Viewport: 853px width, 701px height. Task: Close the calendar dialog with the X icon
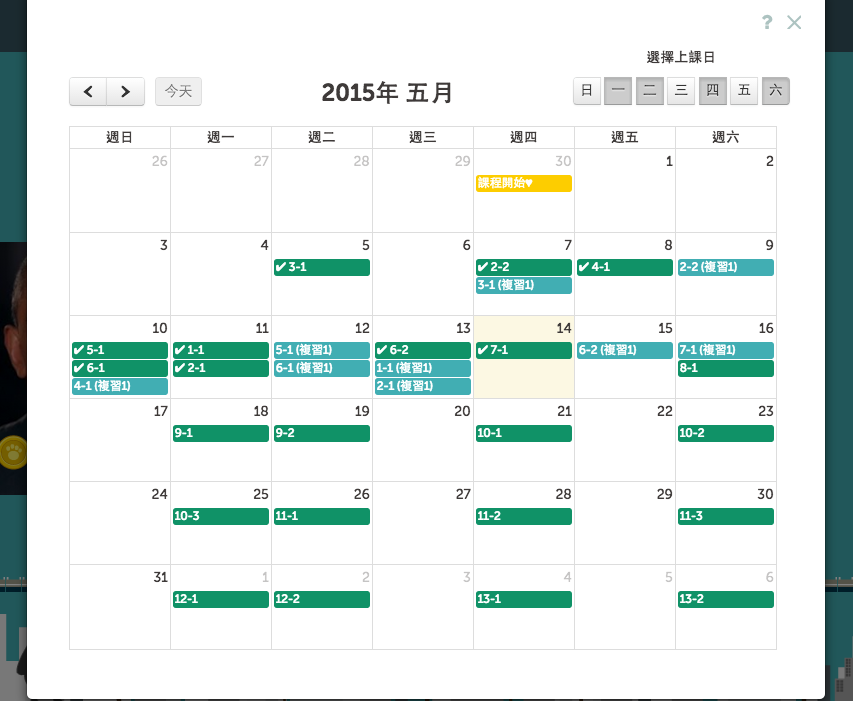point(794,22)
